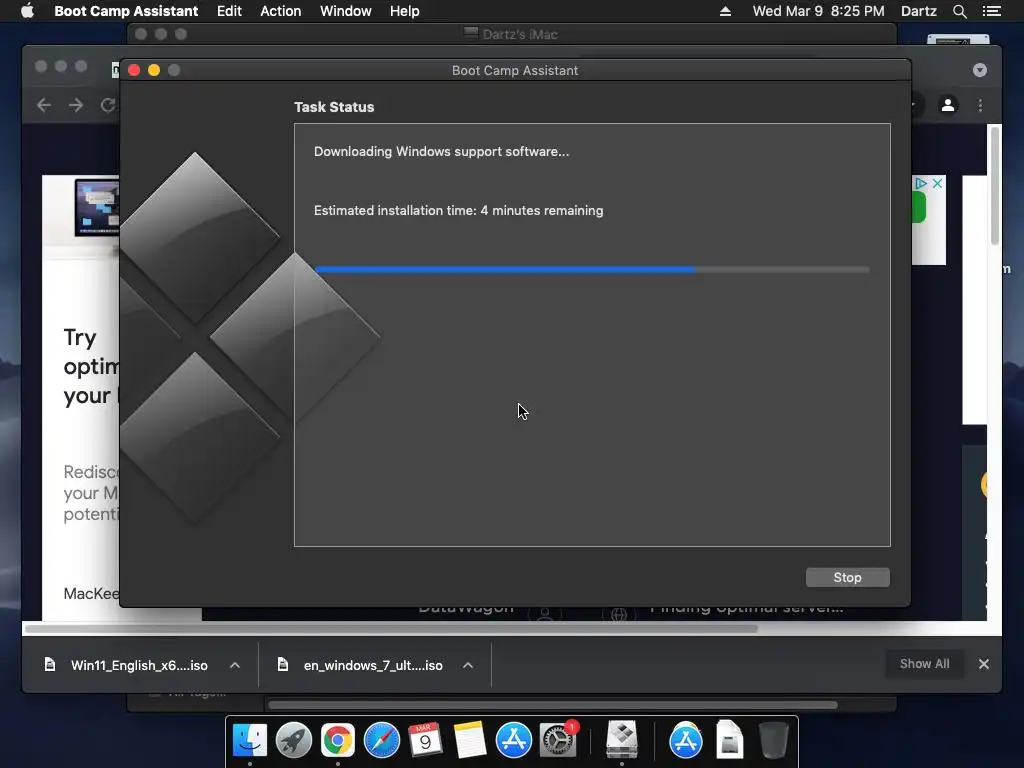Close the ad using X icon

coord(937,184)
